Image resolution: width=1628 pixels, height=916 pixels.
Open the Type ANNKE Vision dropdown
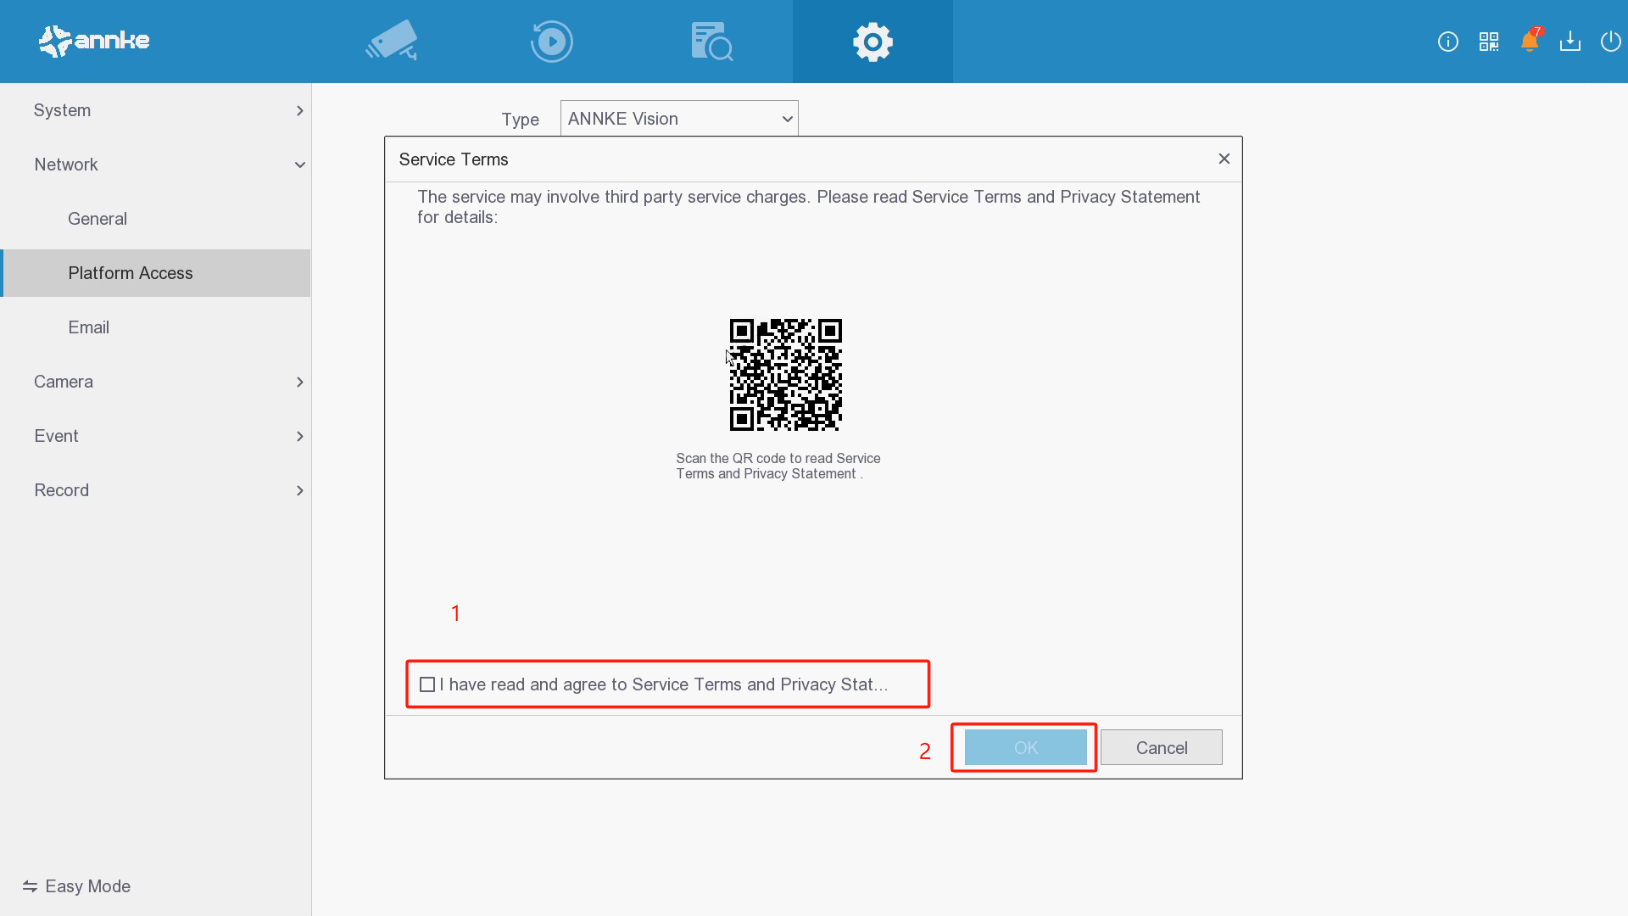click(679, 118)
